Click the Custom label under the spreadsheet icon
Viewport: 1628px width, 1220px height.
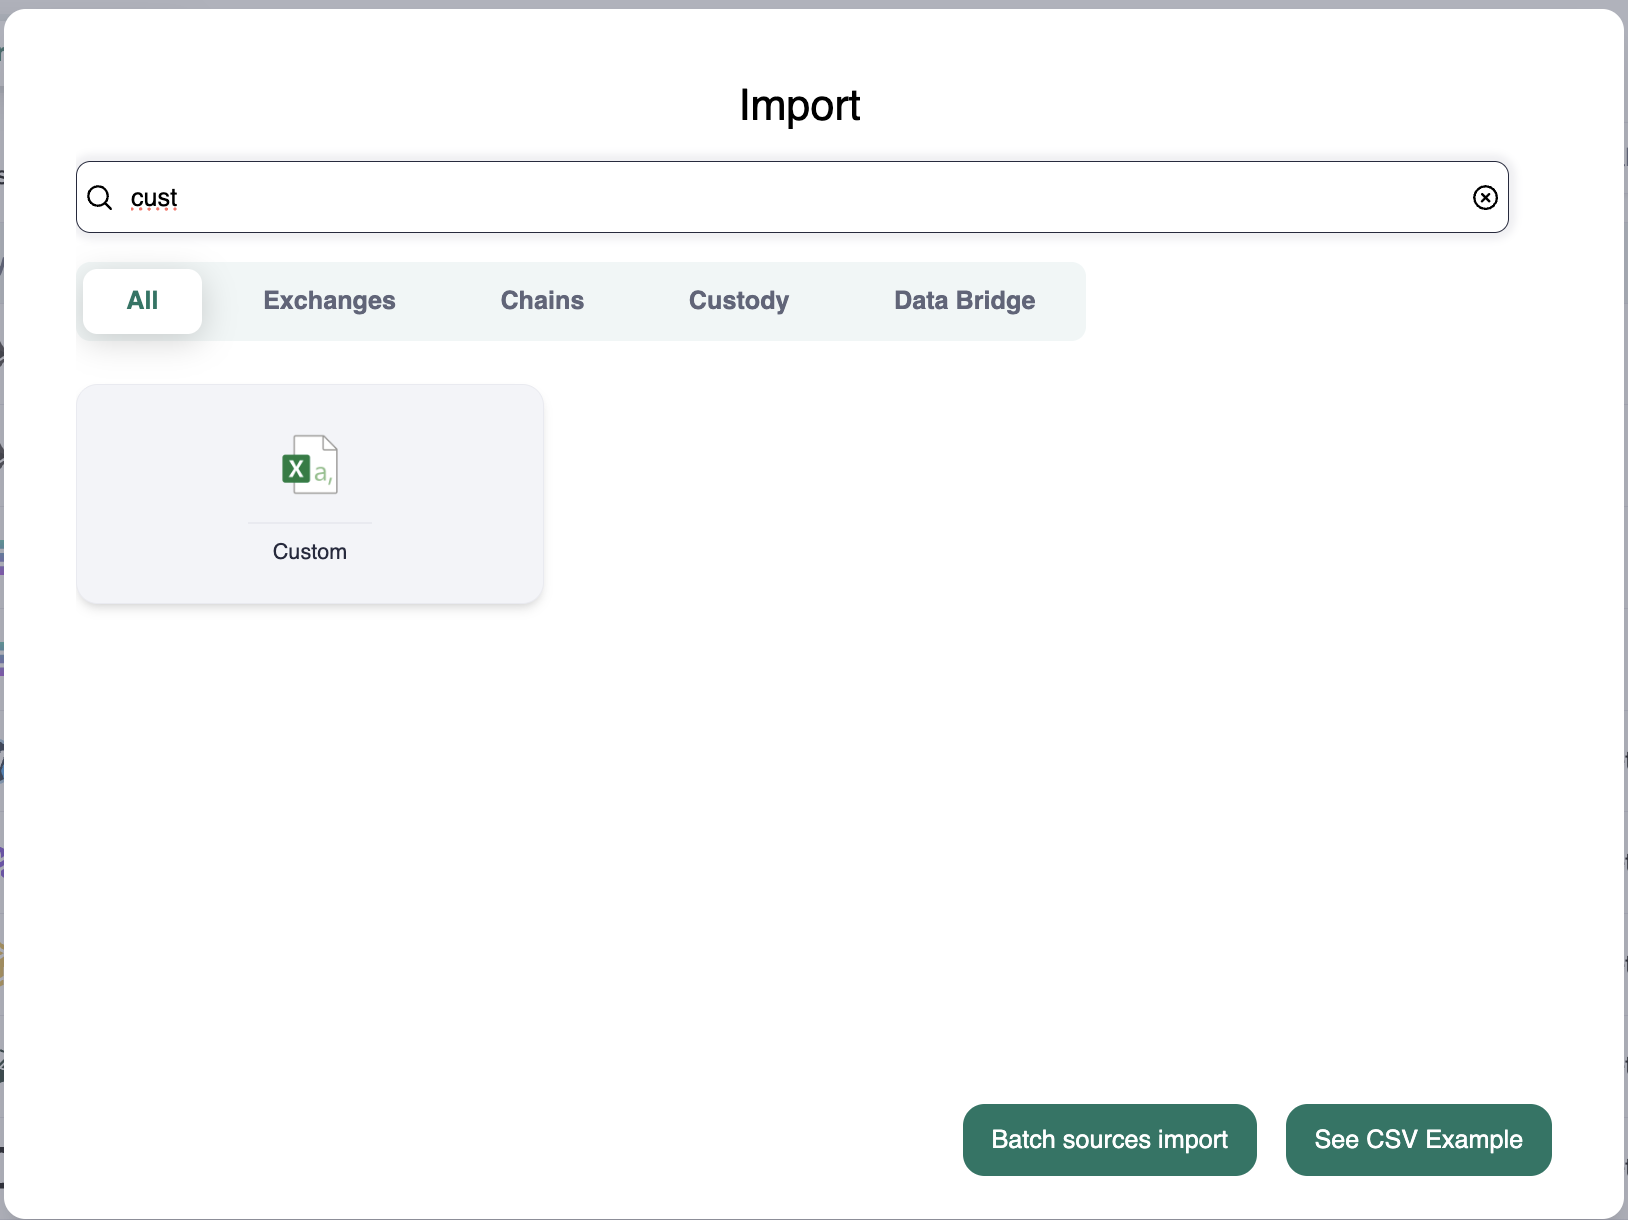point(310,552)
